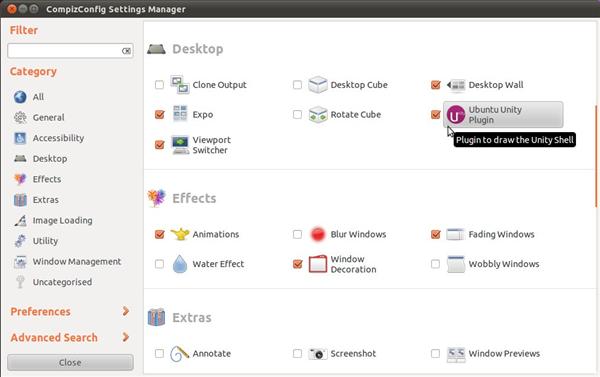
Task: Uncheck the Viewport Switcher checkbox
Action: pyautogui.click(x=160, y=145)
